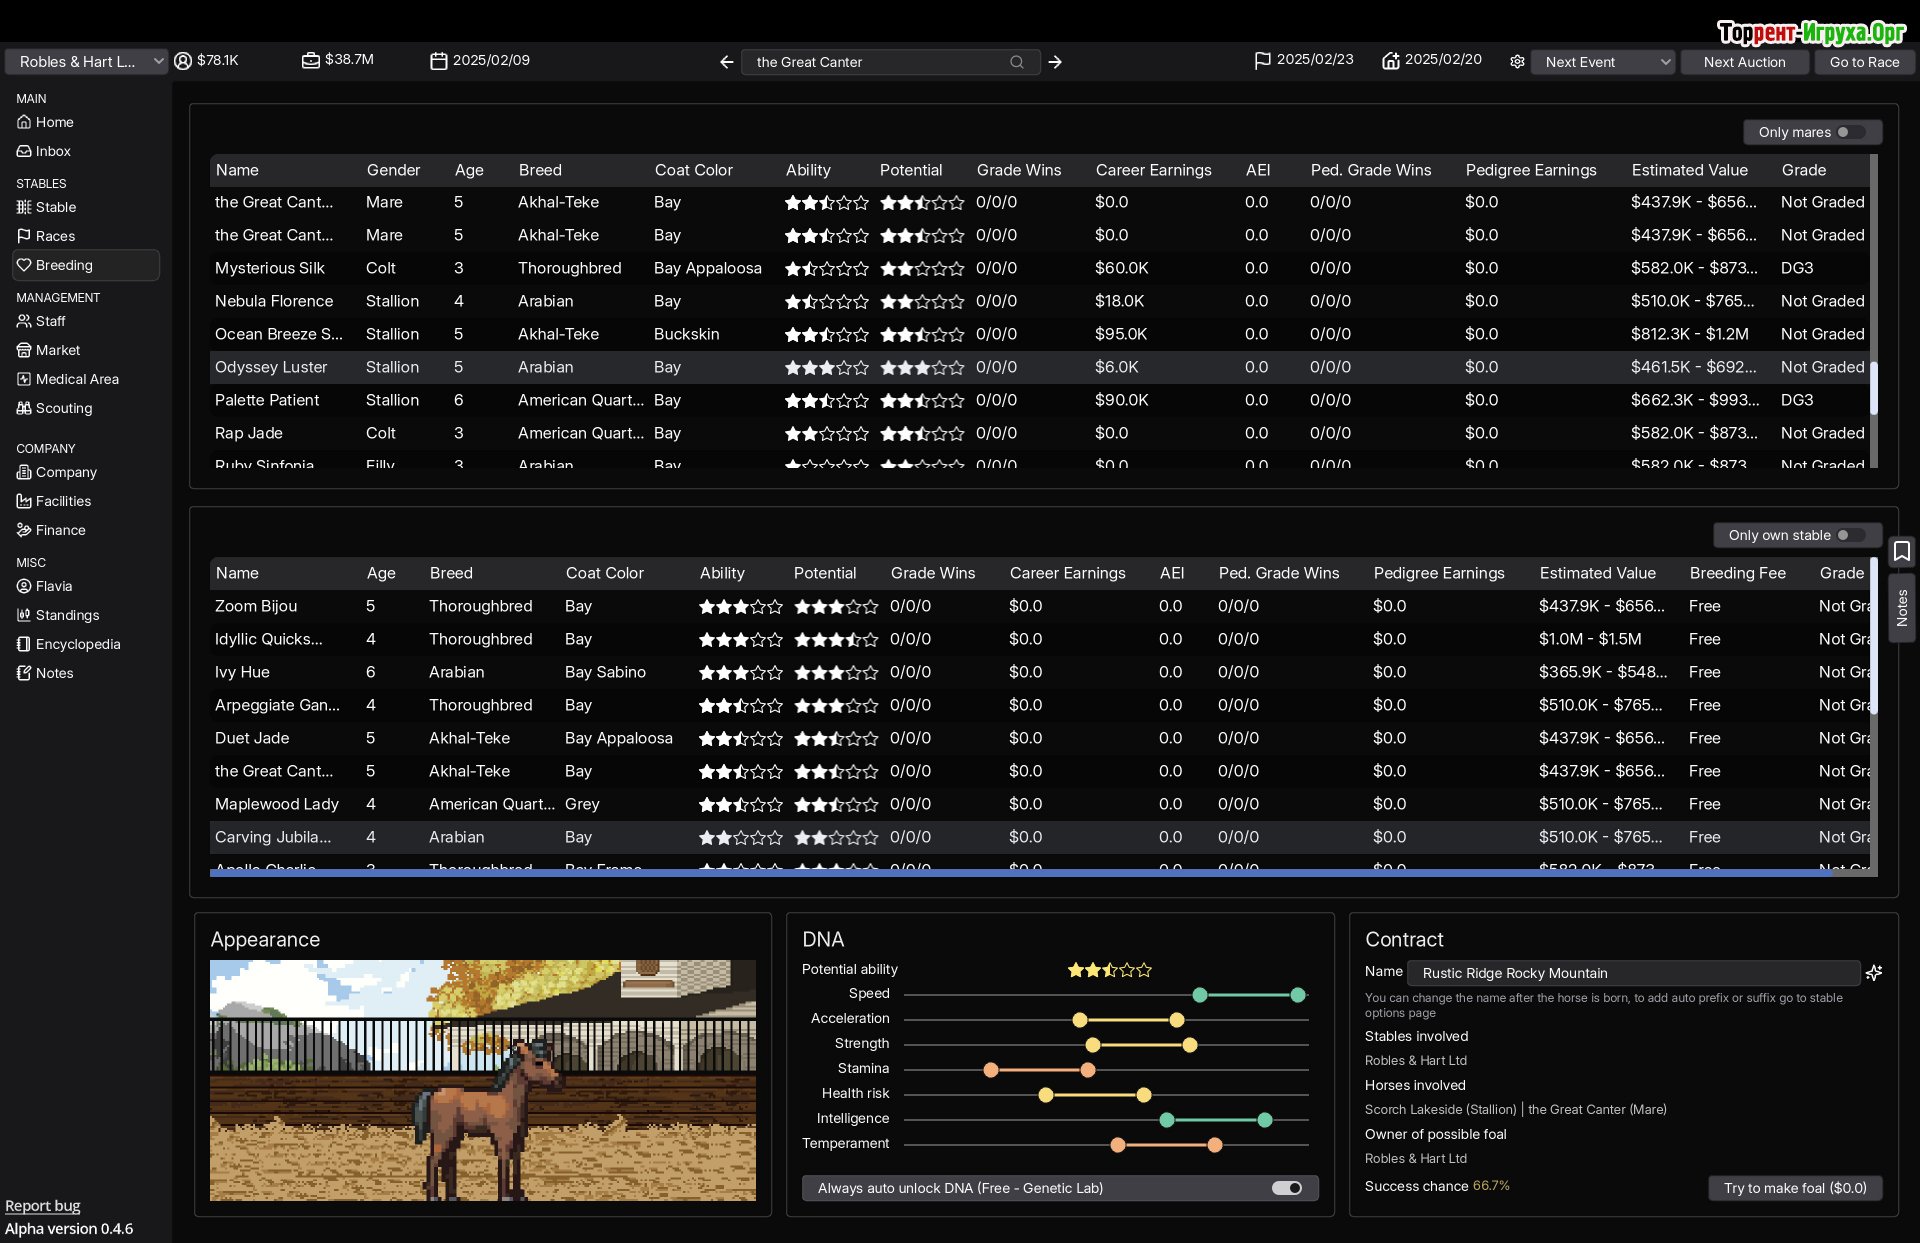The width and height of the screenshot is (1920, 1243).
Task: Click the random name generator sparkle icon
Action: pyautogui.click(x=1874, y=972)
